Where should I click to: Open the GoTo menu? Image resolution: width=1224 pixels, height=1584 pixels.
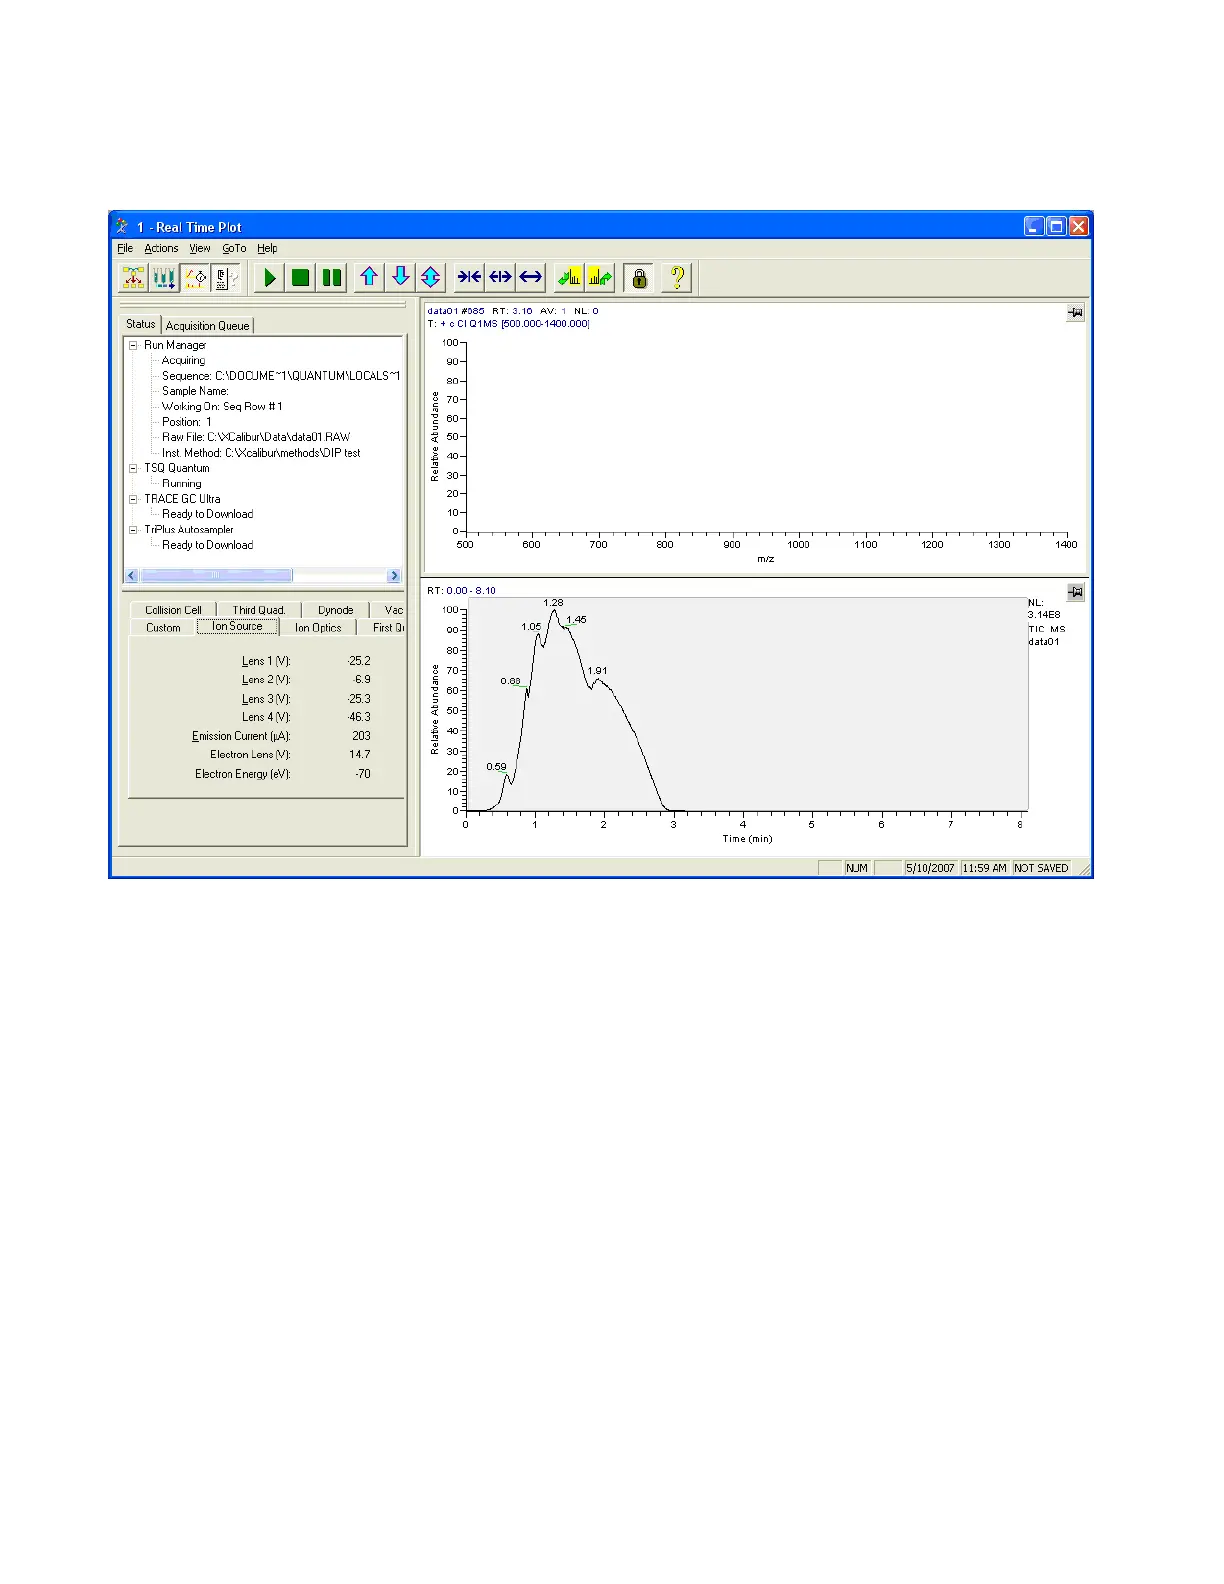coord(234,248)
